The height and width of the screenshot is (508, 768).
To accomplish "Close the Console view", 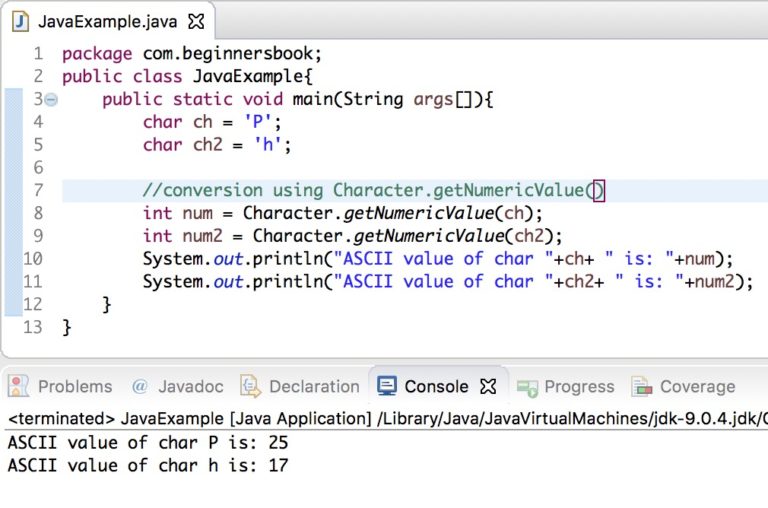I will click(488, 387).
